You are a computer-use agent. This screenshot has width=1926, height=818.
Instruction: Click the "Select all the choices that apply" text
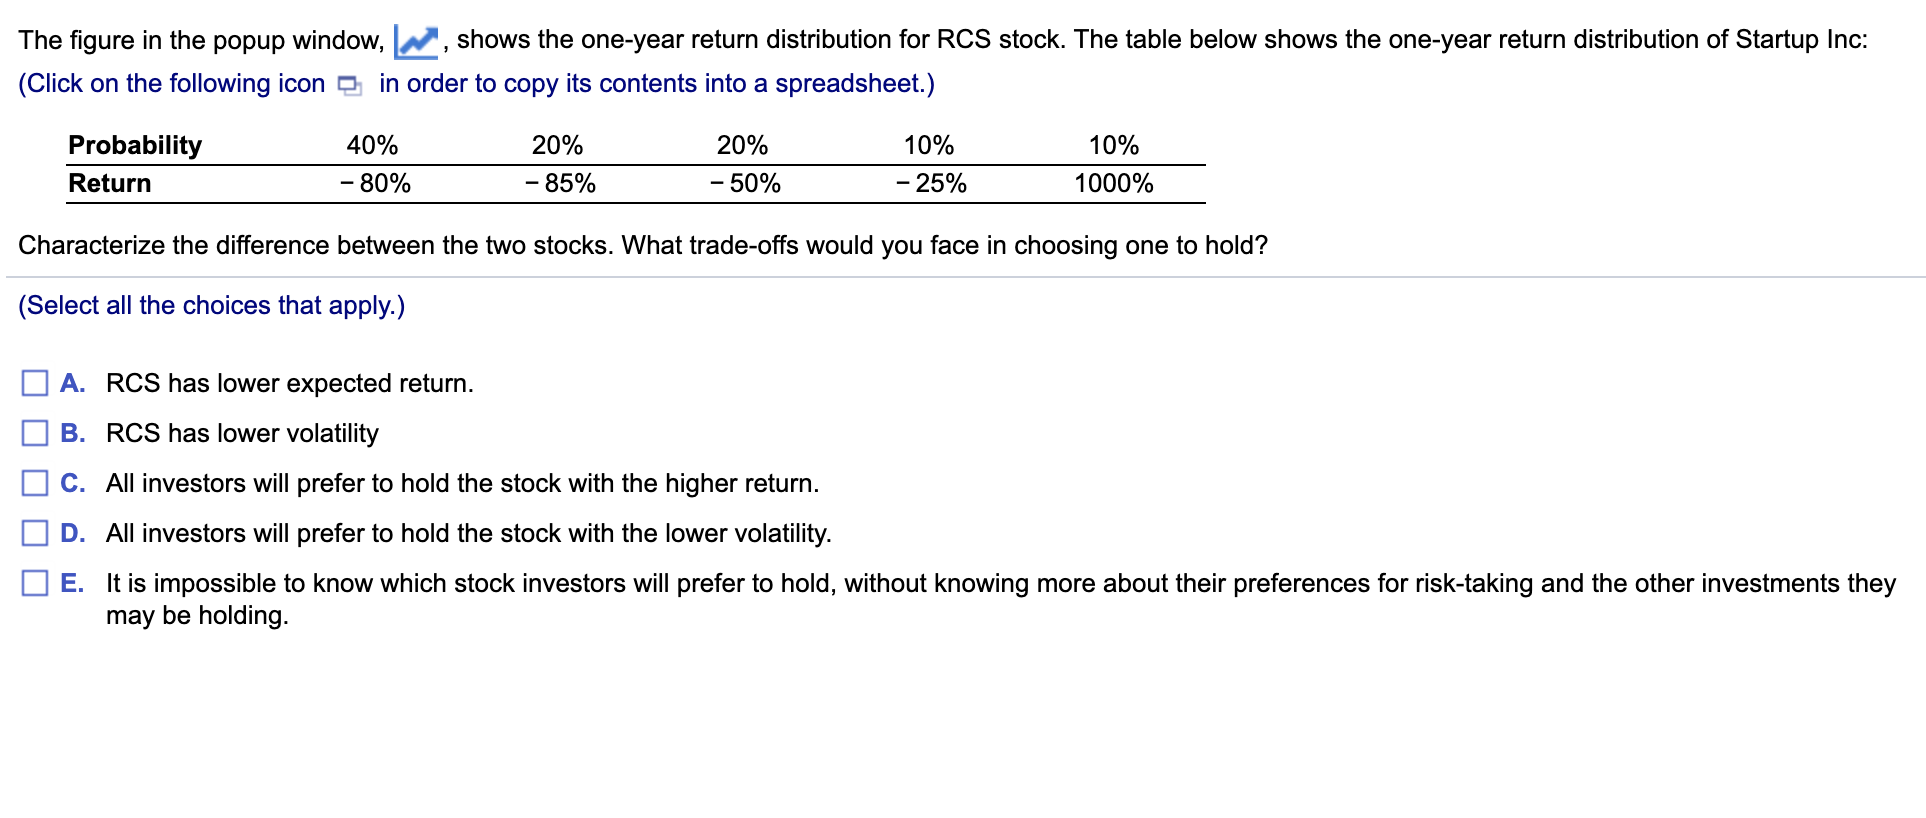point(210,305)
